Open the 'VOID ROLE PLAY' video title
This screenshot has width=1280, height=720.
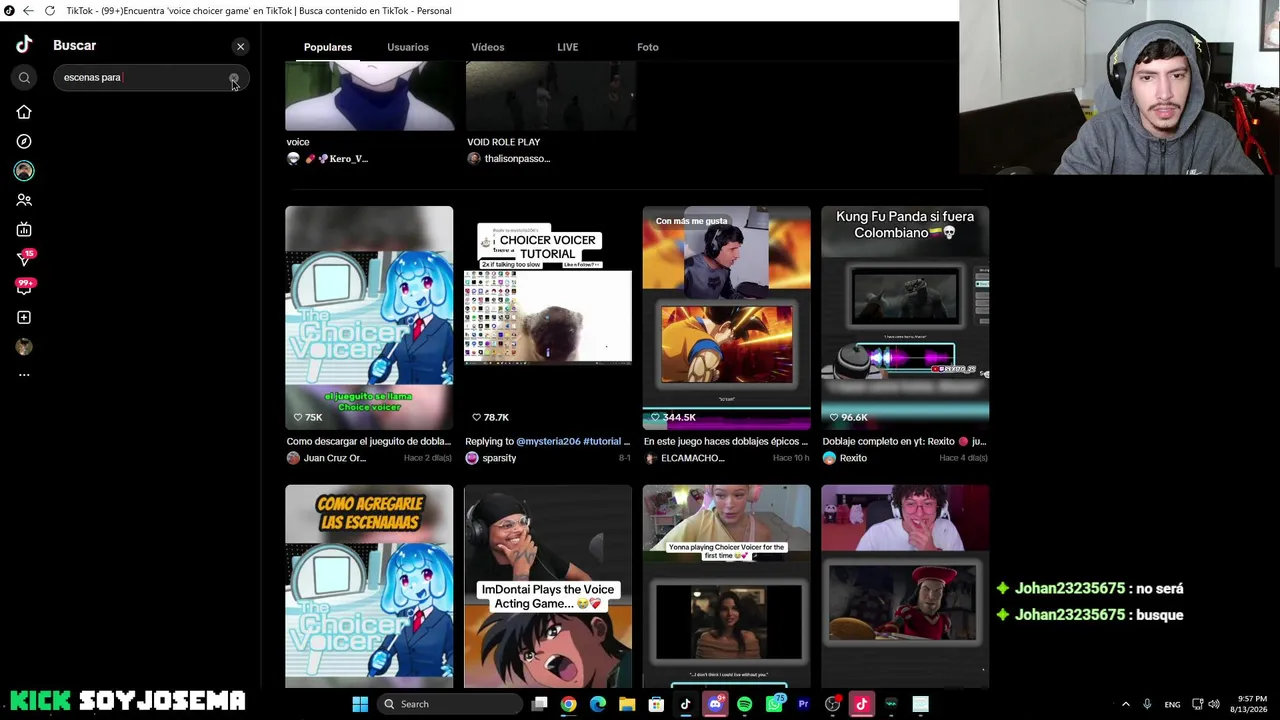(504, 142)
